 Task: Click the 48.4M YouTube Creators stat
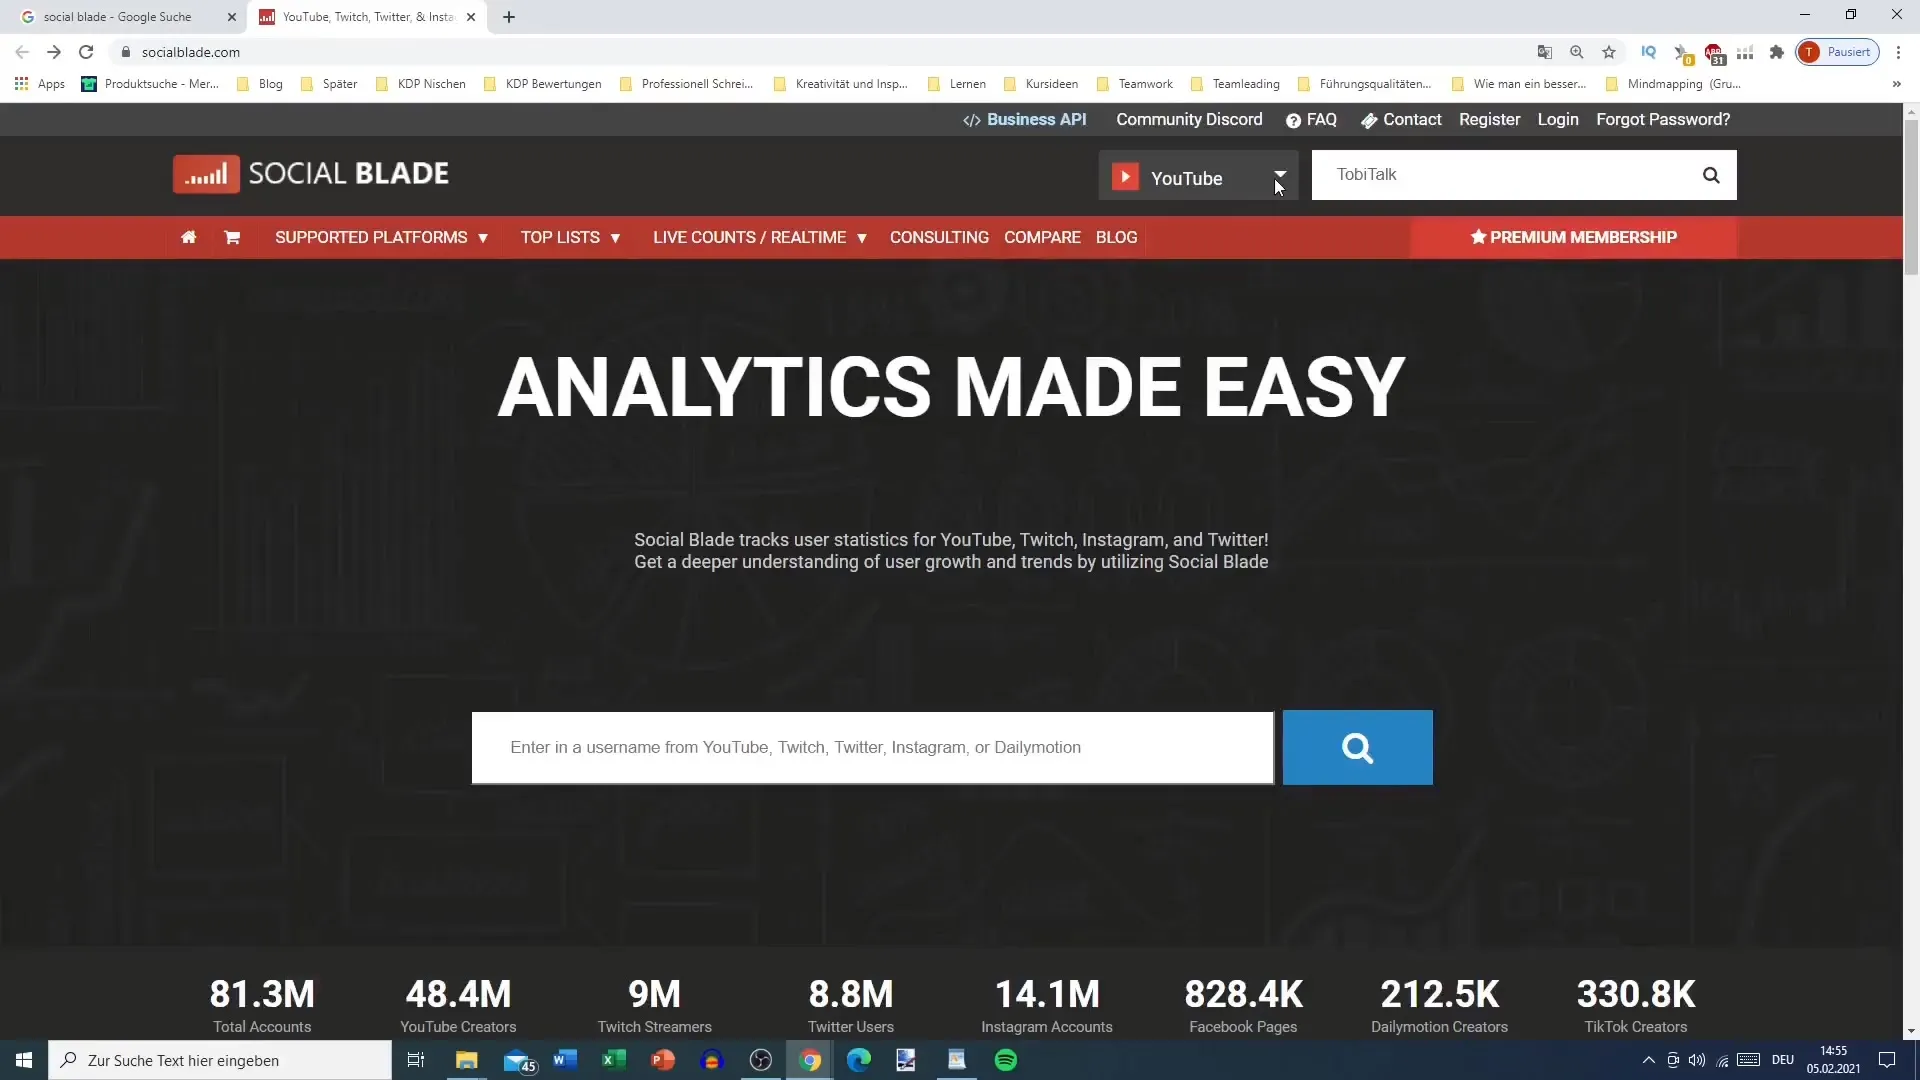458,1005
